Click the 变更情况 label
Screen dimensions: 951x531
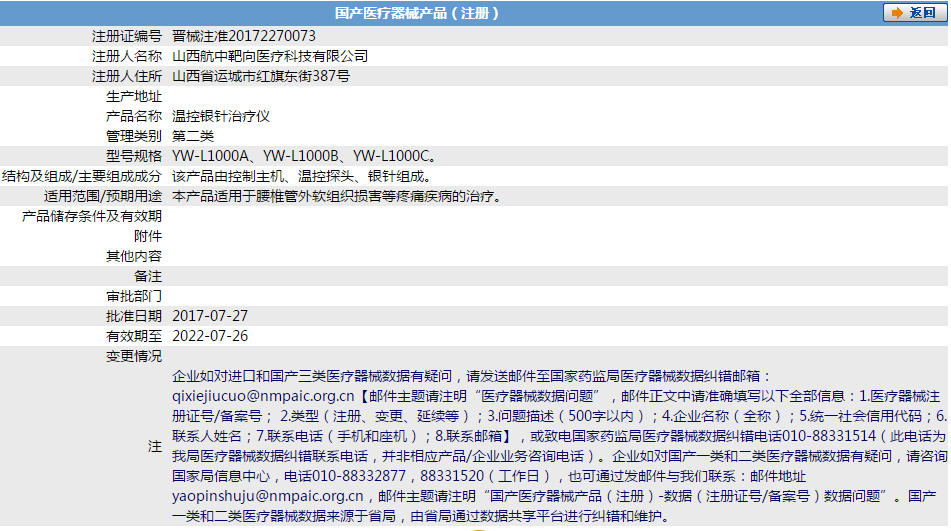coord(134,356)
